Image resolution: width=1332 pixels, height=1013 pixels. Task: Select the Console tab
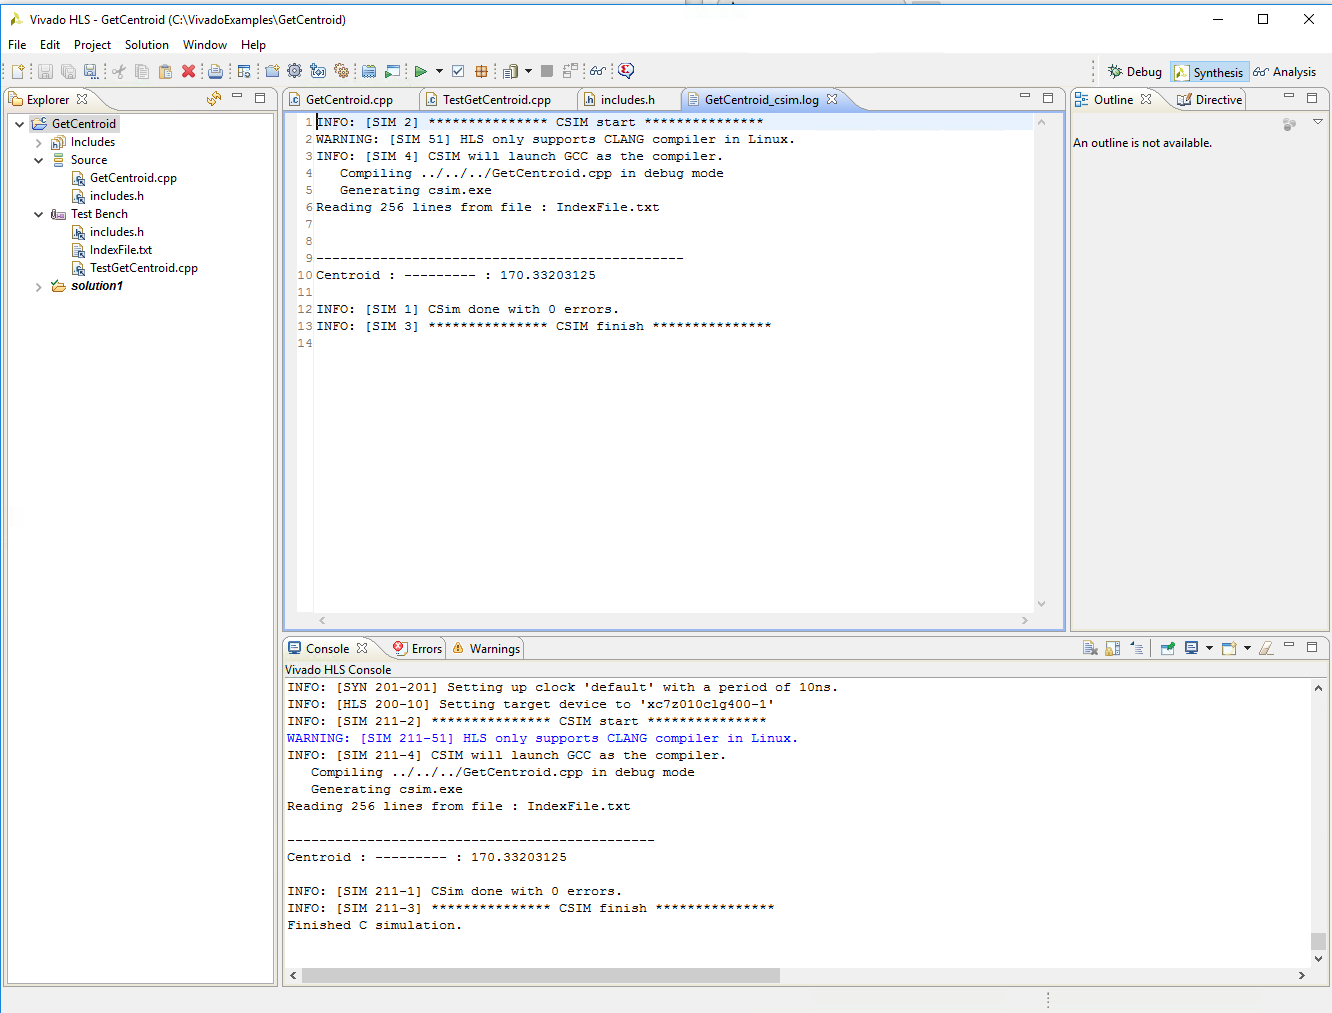tap(327, 649)
